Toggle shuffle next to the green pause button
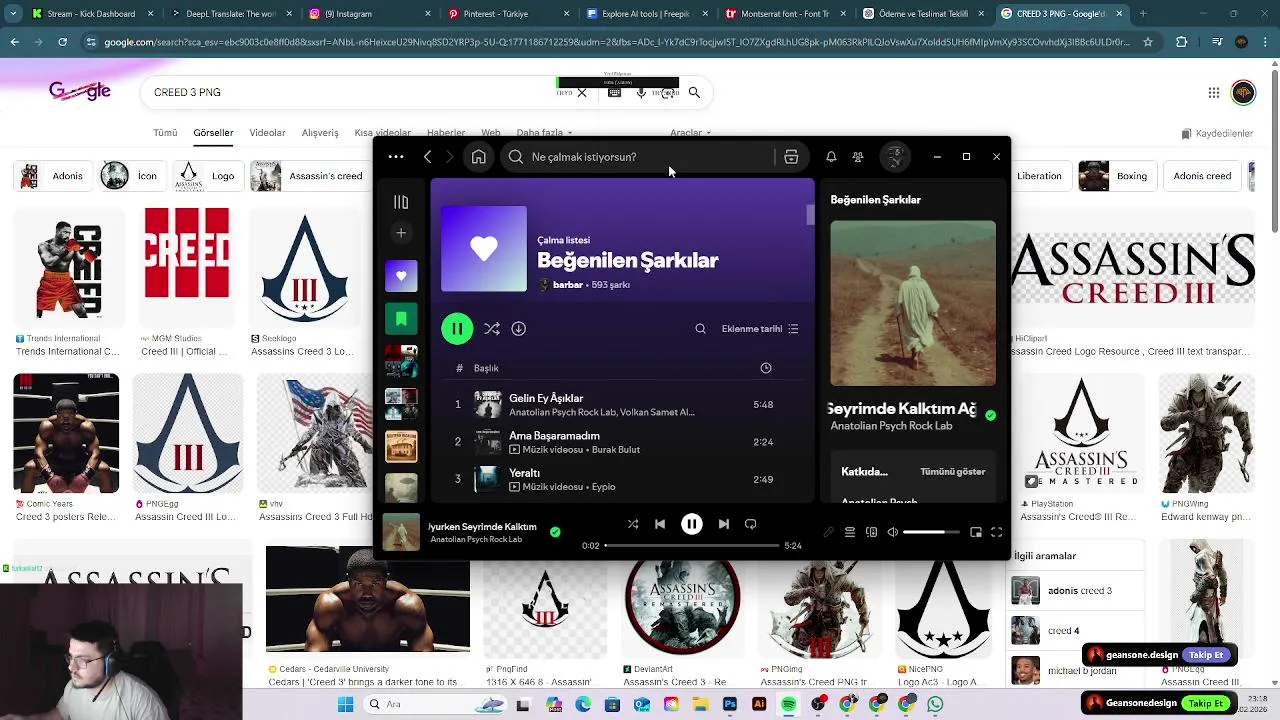The width and height of the screenshot is (1280, 720). click(492, 328)
